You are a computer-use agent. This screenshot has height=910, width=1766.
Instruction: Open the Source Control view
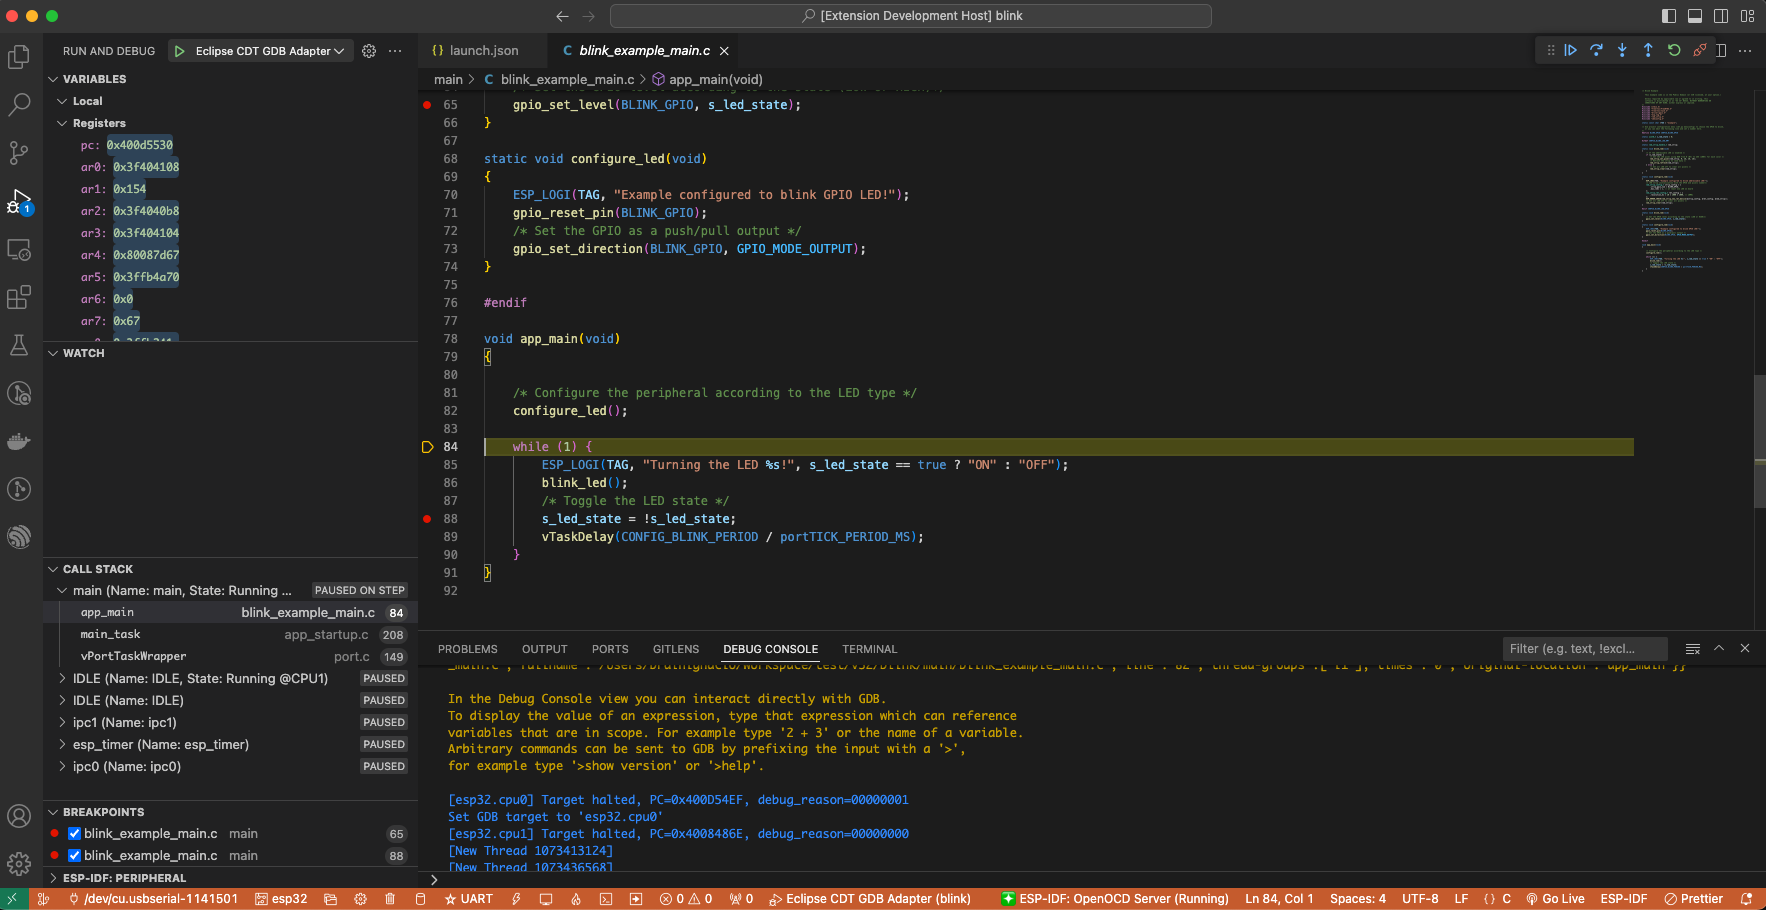pos(19,152)
